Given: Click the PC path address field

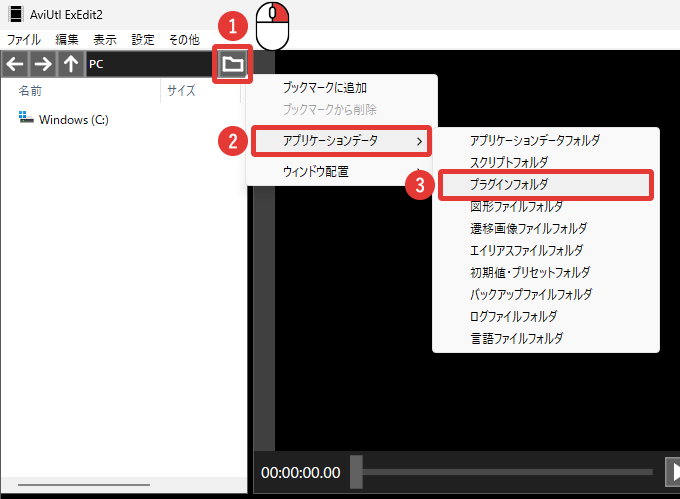Looking at the screenshot, I should [x=150, y=64].
